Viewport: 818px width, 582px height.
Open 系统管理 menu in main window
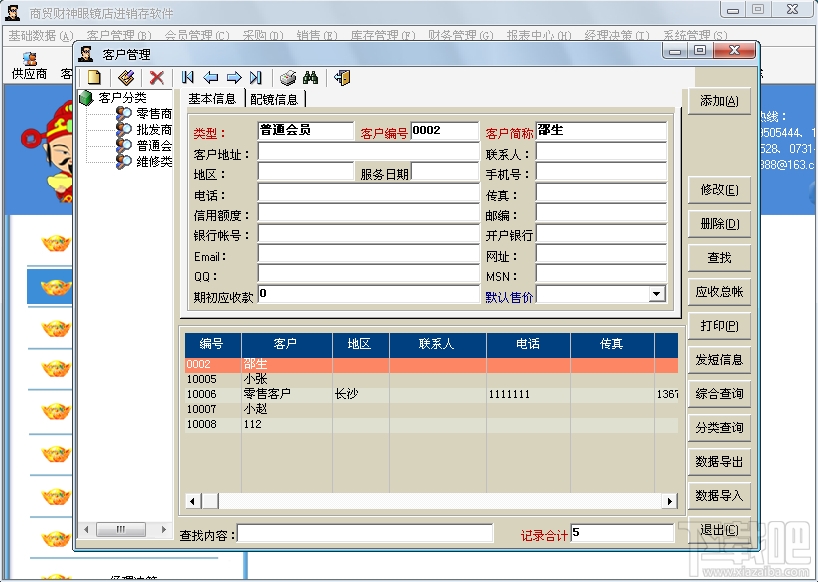[695, 35]
